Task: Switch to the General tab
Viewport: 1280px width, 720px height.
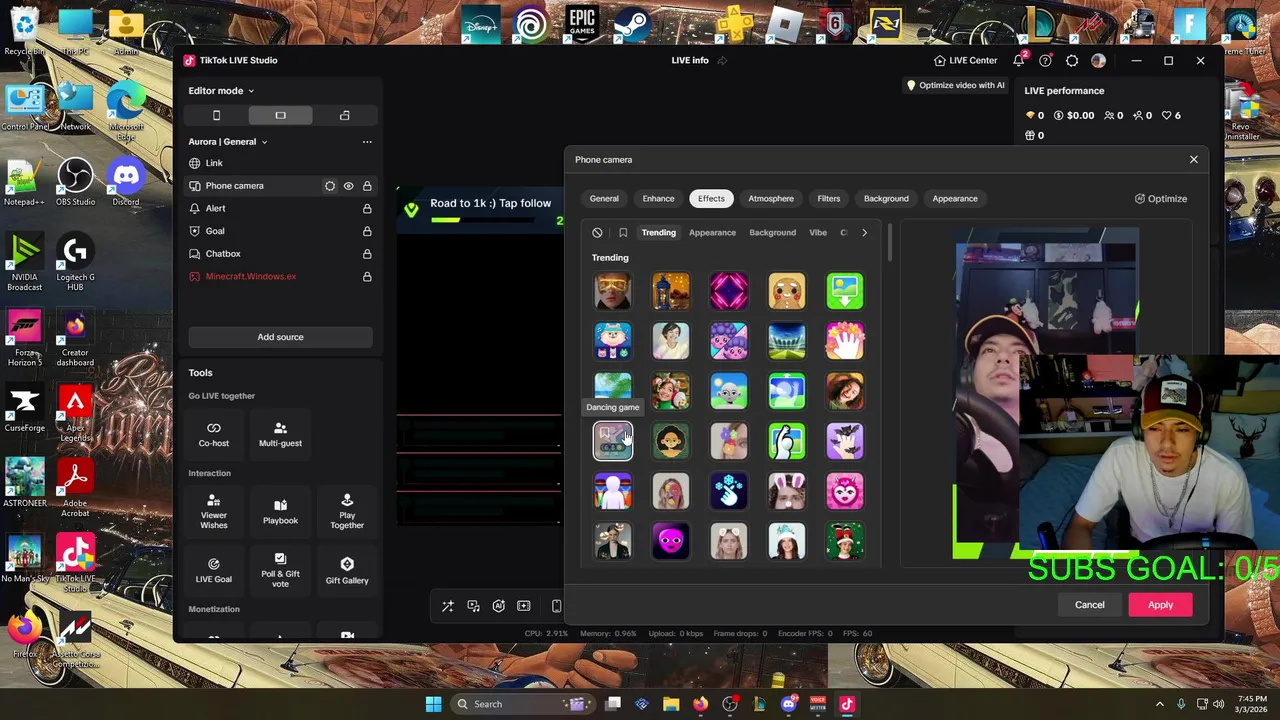Action: (x=604, y=198)
